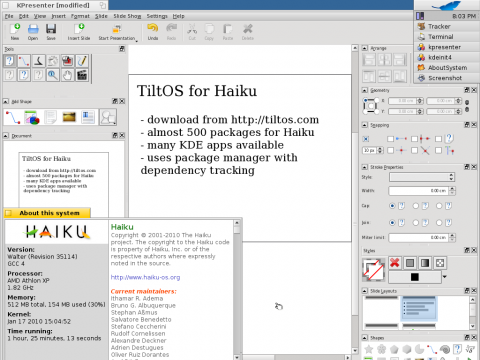Choose the pattern fill style button
Viewport: 480px width, 360px height.
point(440,263)
